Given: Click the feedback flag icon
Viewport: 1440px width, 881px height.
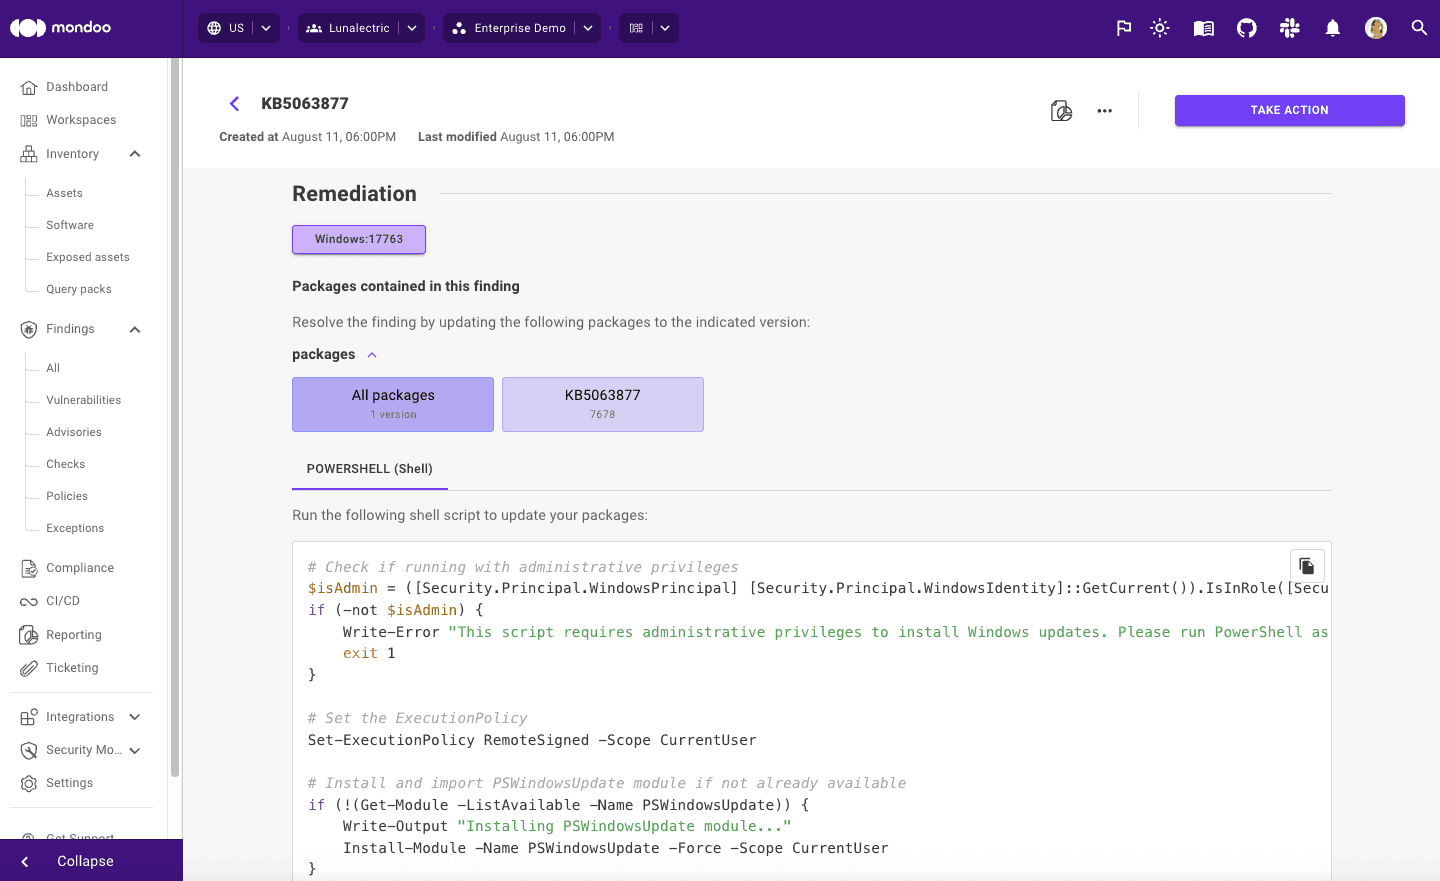Looking at the screenshot, I should (x=1123, y=27).
